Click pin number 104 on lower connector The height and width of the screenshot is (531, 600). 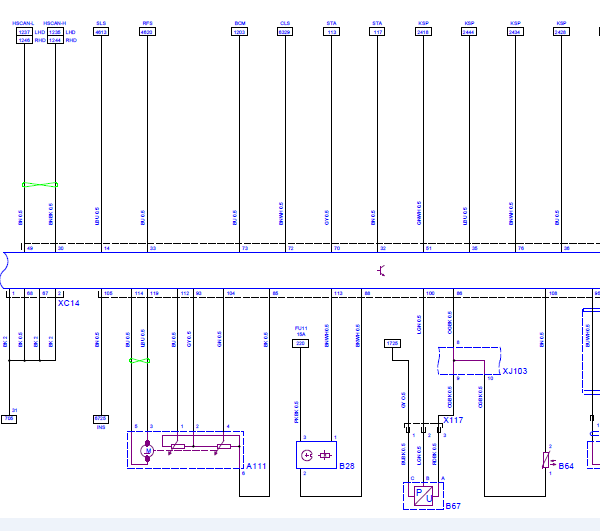click(x=231, y=293)
